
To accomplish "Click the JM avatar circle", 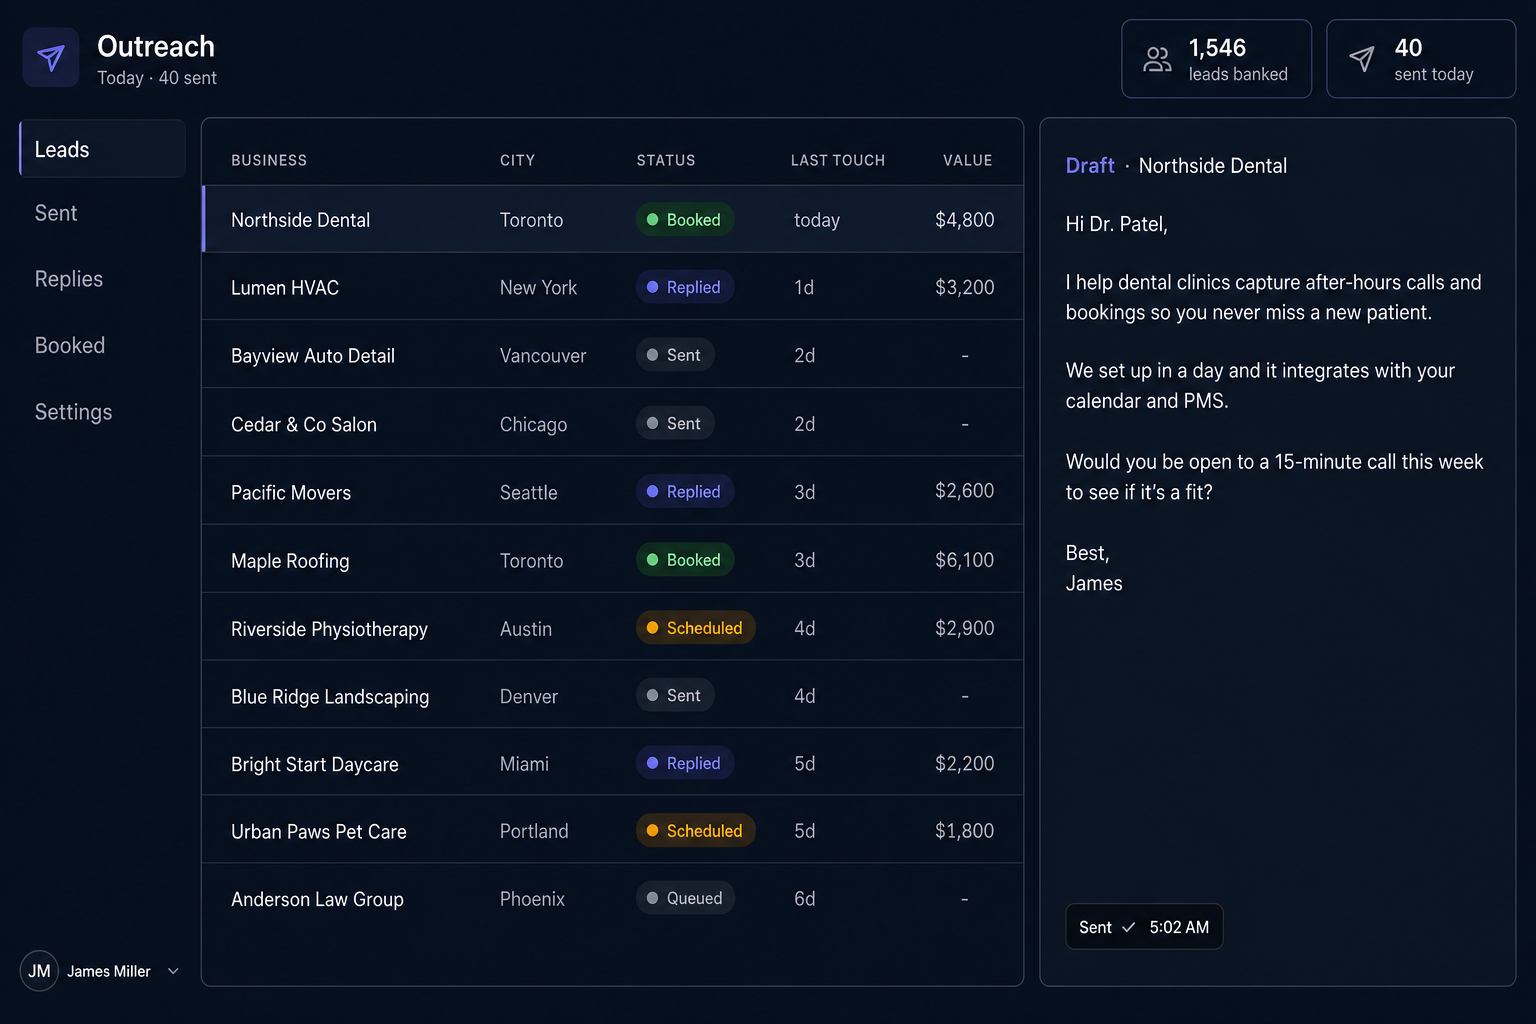I will point(39,971).
